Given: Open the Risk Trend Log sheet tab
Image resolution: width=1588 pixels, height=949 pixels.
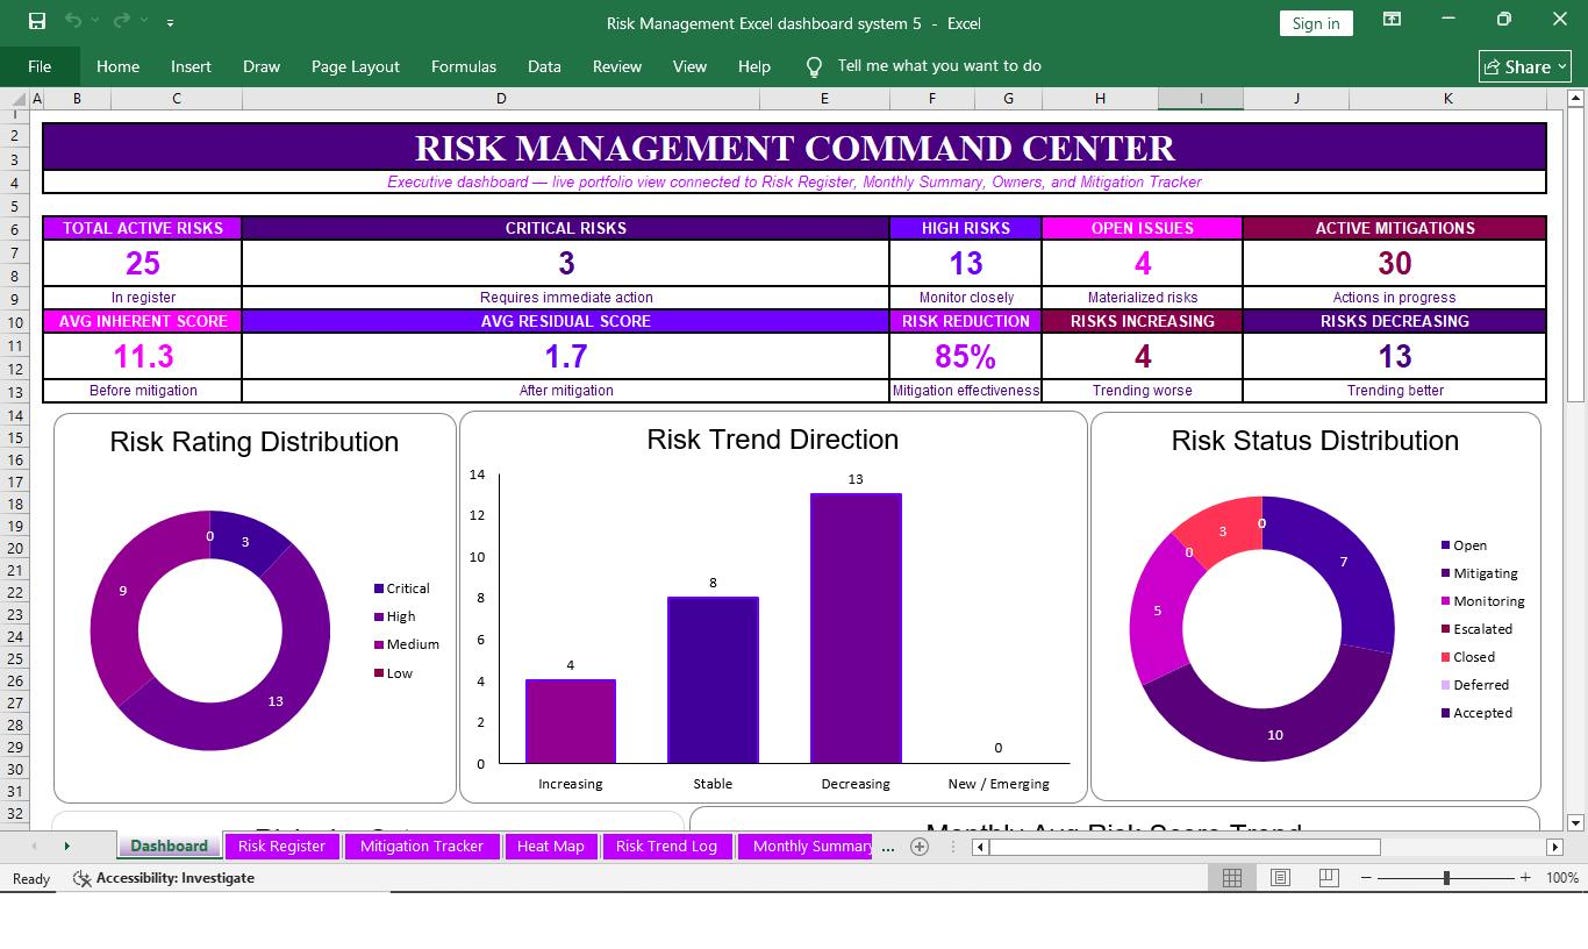Looking at the screenshot, I should [666, 846].
